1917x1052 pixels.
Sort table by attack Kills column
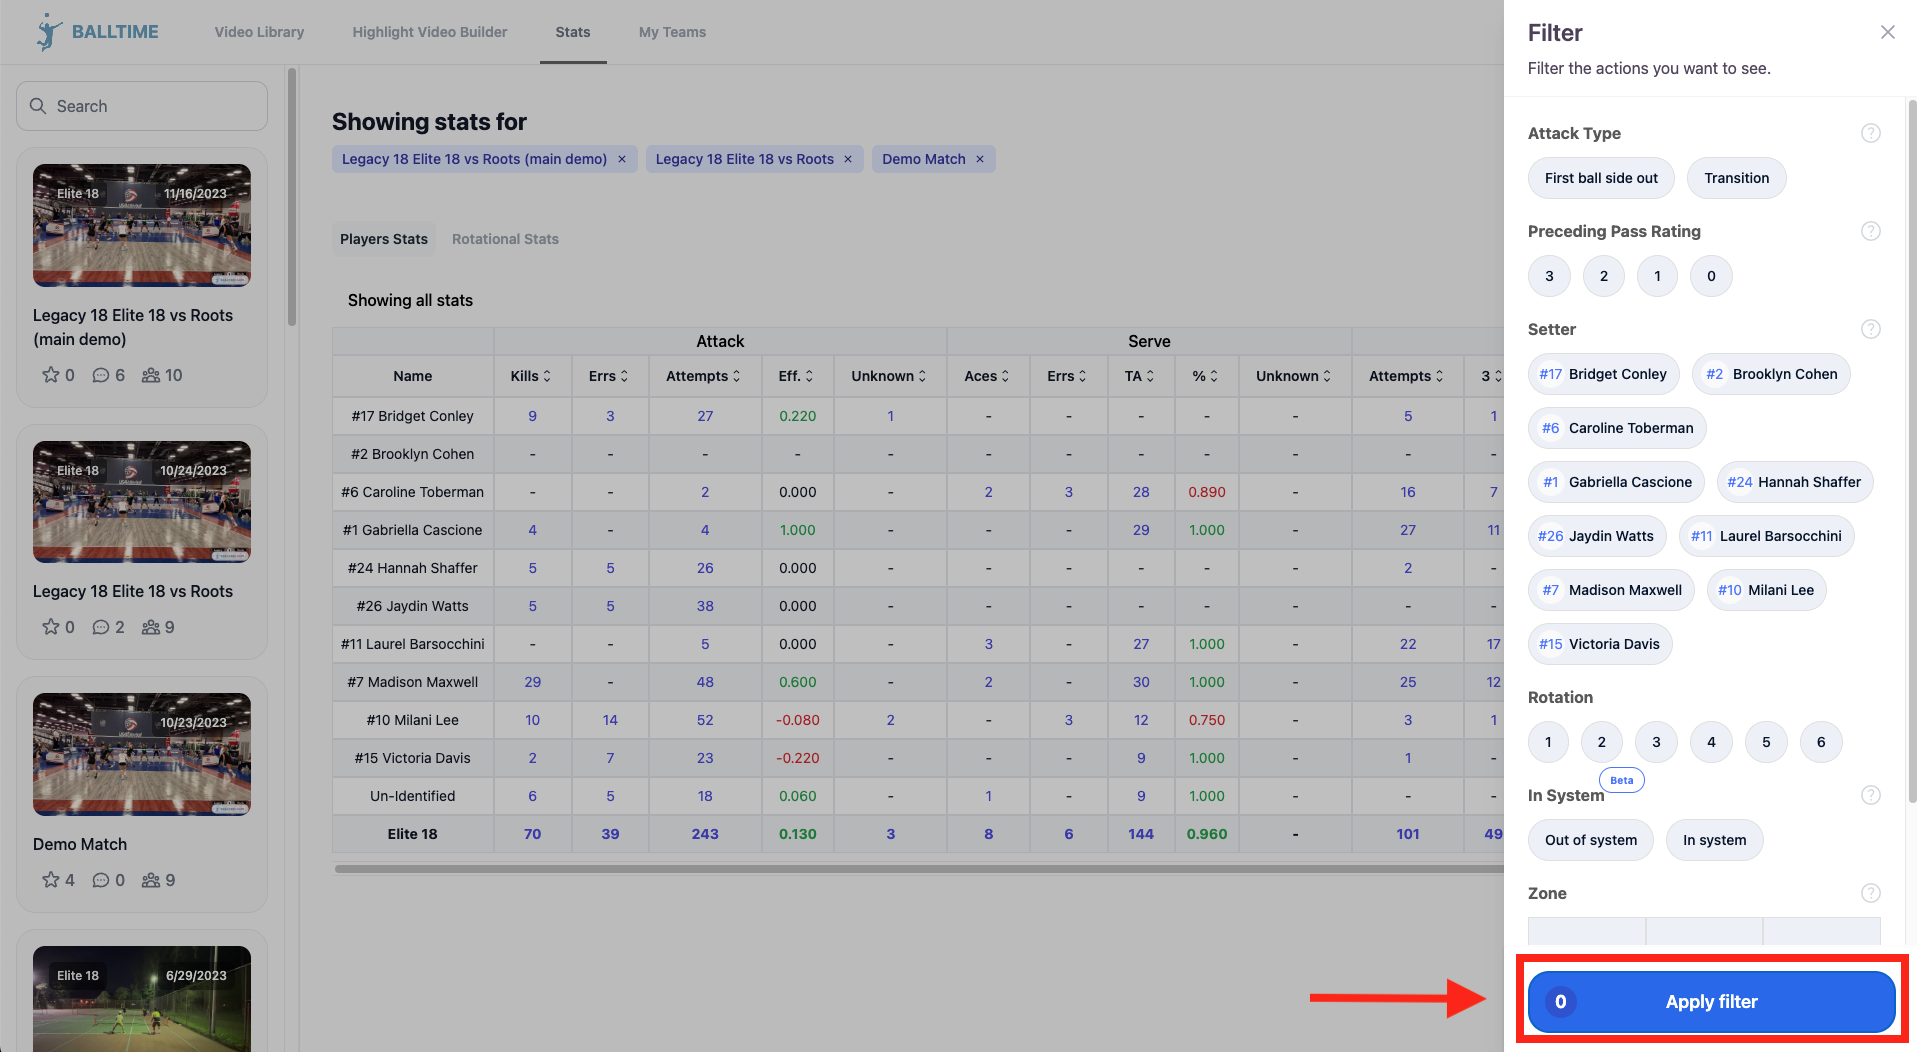[x=531, y=376]
